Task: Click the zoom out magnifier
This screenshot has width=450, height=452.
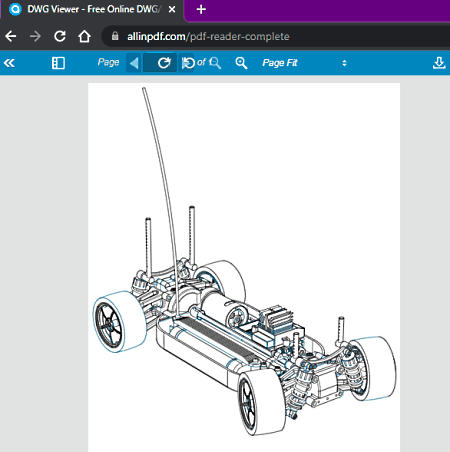Action: (215, 63)
